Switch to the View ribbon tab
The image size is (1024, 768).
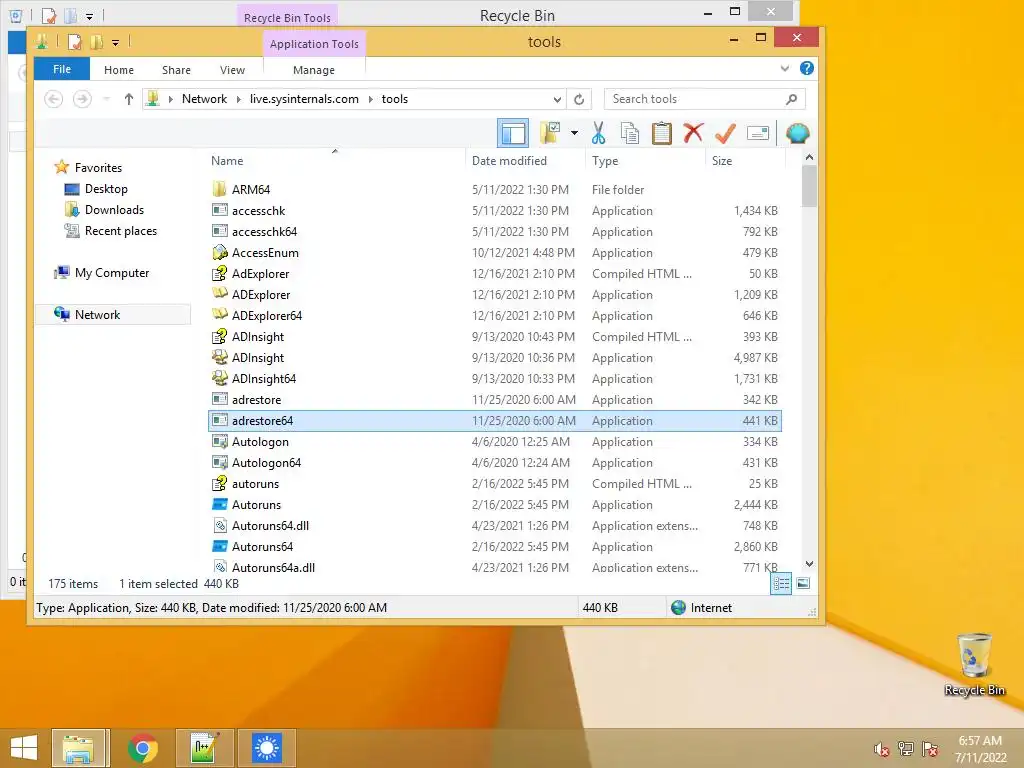(232, 70)
